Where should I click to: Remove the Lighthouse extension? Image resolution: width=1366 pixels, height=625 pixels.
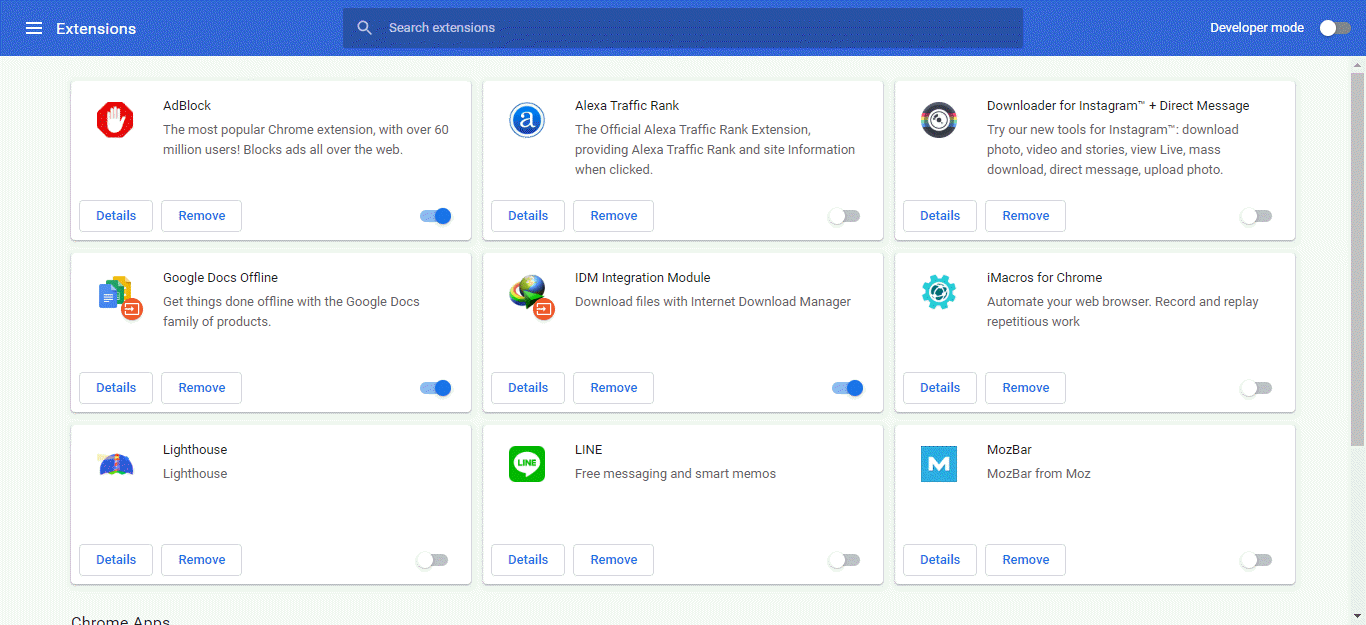point(202,560)
